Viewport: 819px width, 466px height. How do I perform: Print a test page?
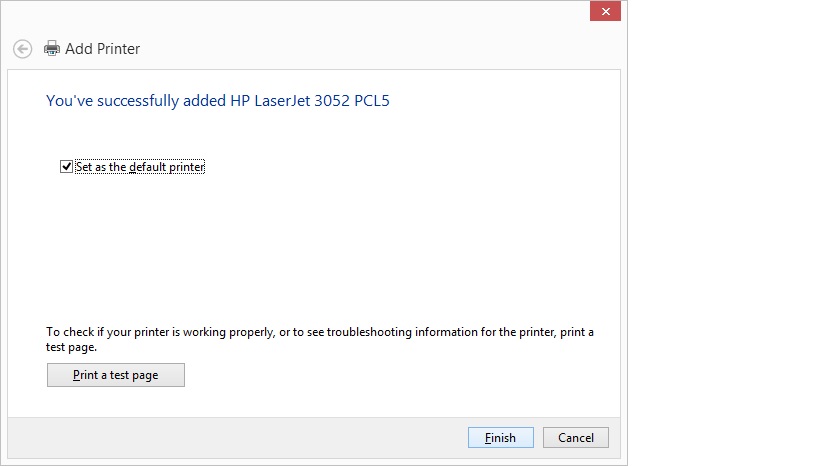(x=115, y=375)
